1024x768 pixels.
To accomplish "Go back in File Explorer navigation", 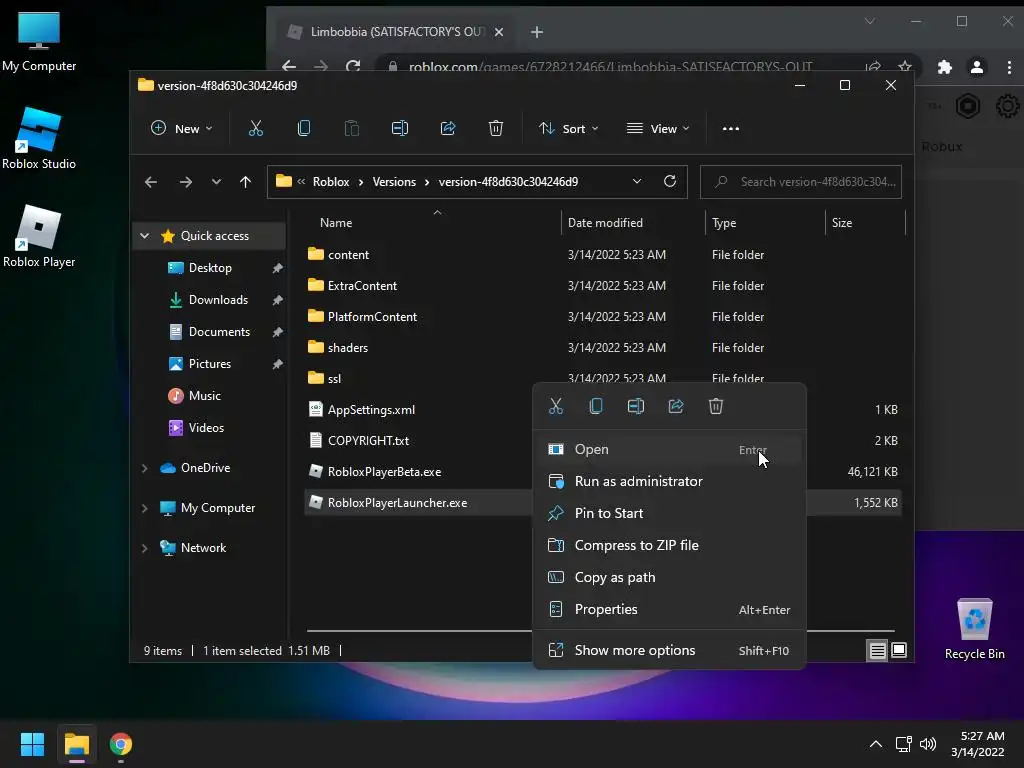I will (x=151, y=182).
